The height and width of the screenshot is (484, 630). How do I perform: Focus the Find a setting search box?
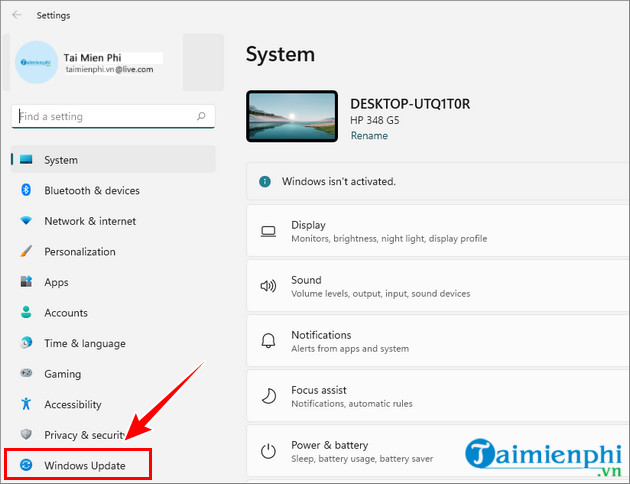(x=113, y=116)
